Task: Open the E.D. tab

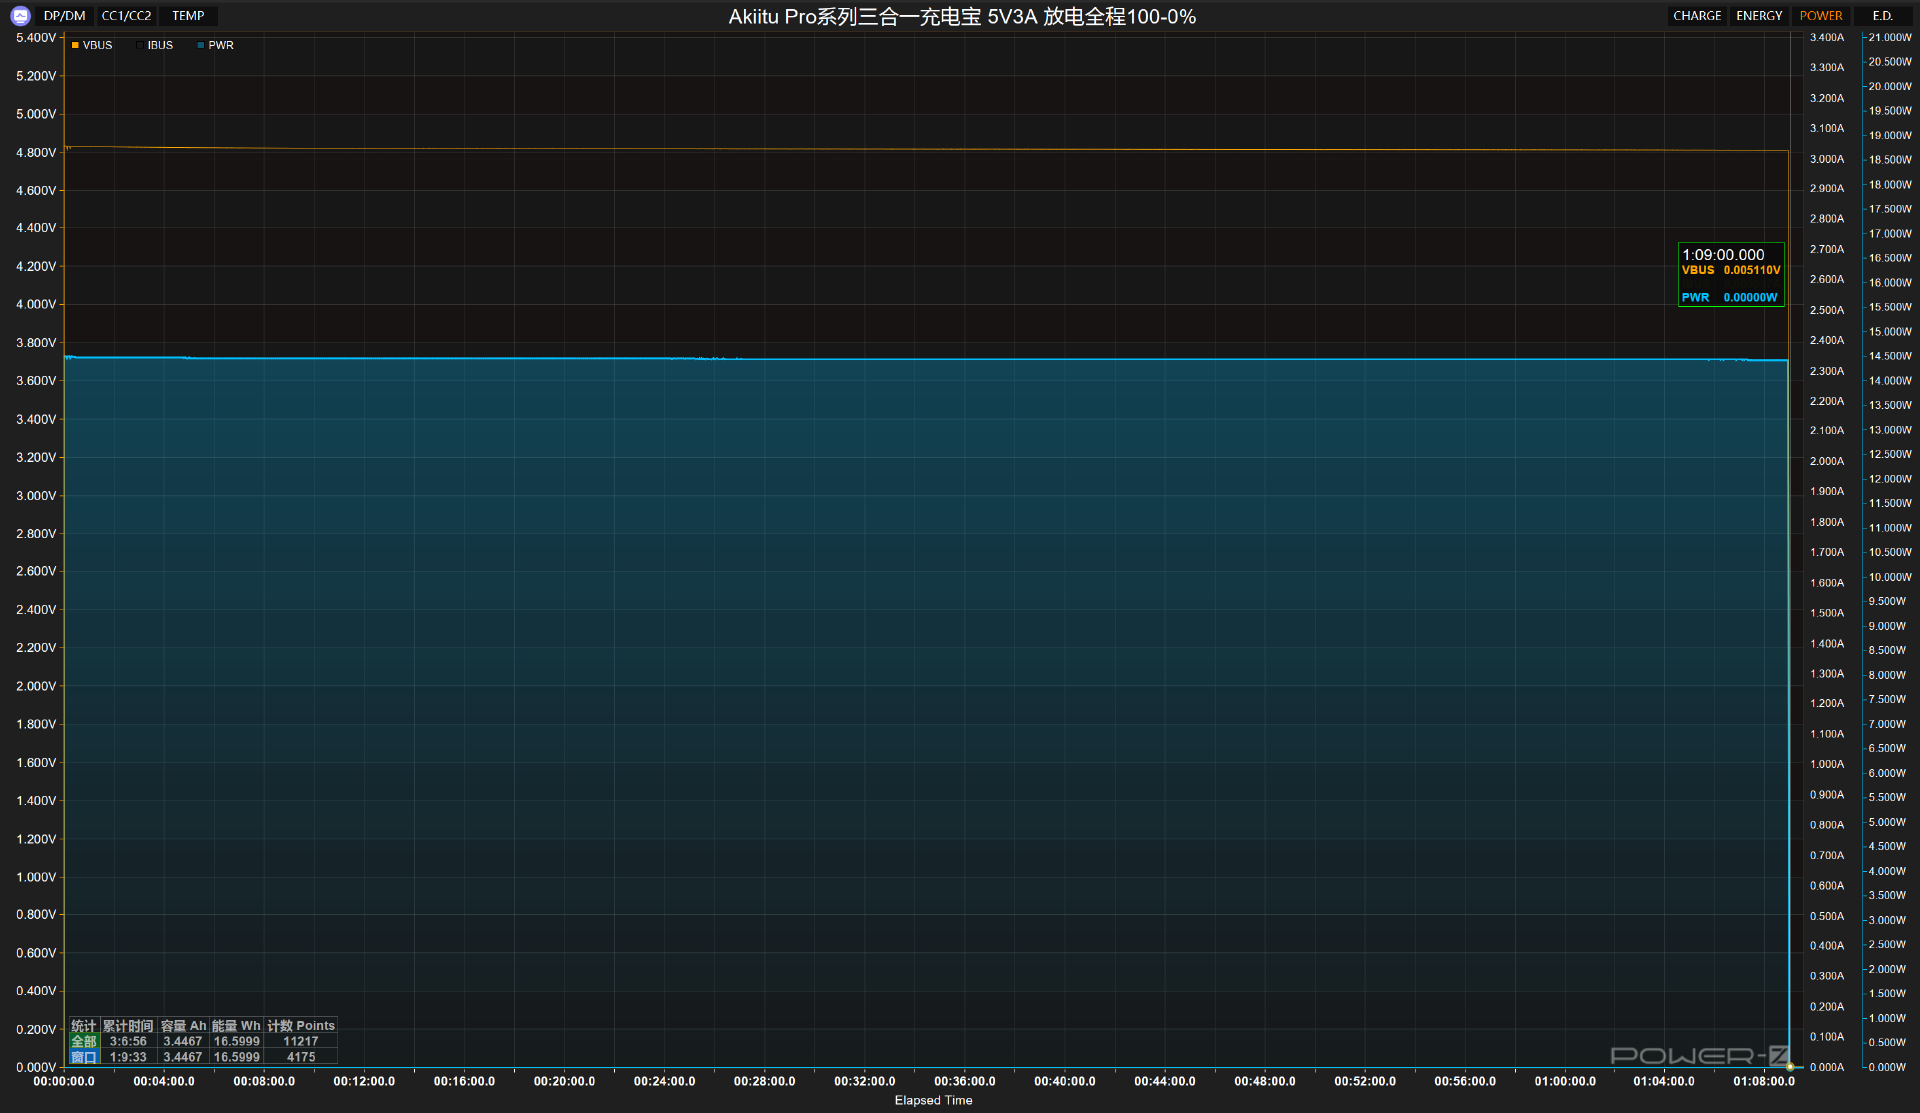Action: point(1883,16)
